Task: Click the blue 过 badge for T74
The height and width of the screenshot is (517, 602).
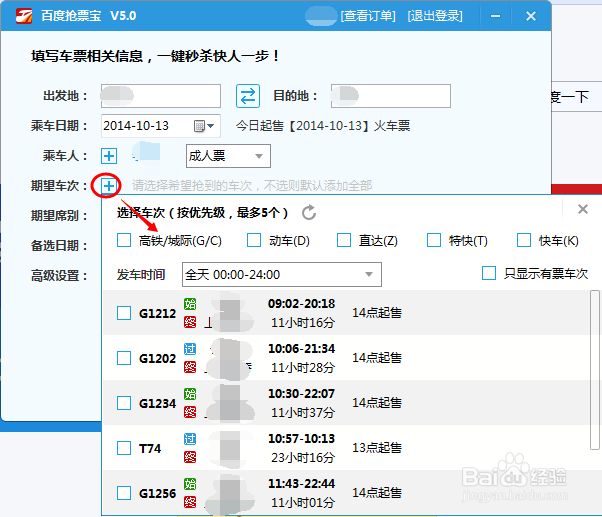Action: click(190, 439)
